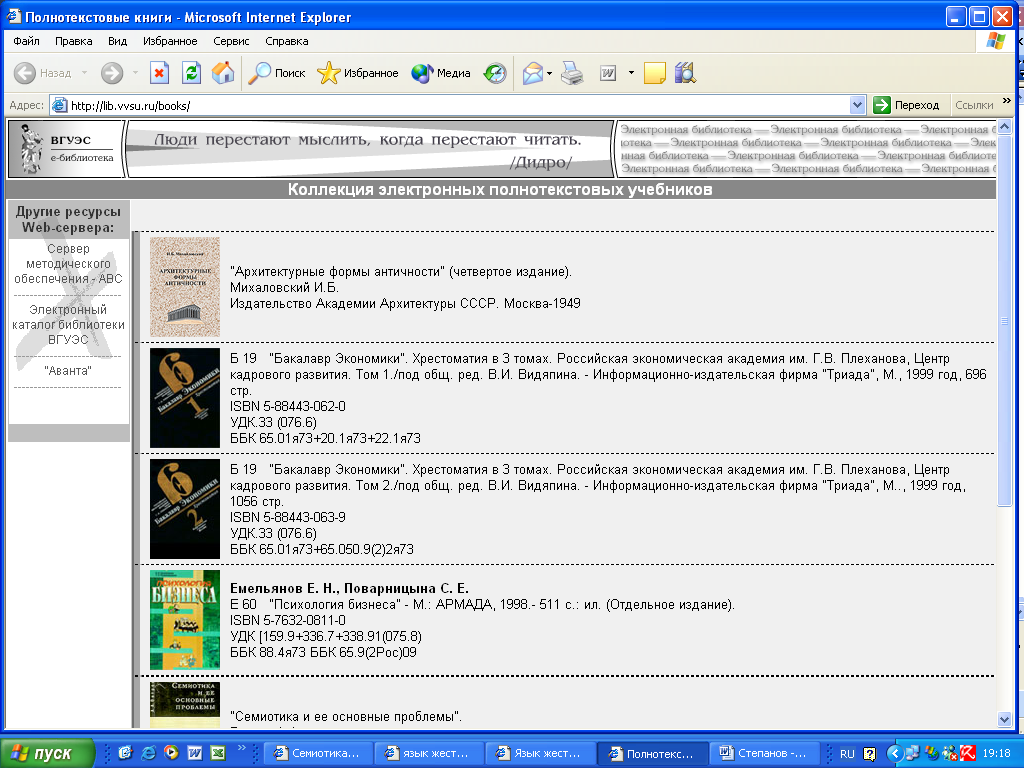Switch to capitalized "Язык жест…" taskbar window
The height and width of the screenshot is (768, 1024).
pos(540,754)
